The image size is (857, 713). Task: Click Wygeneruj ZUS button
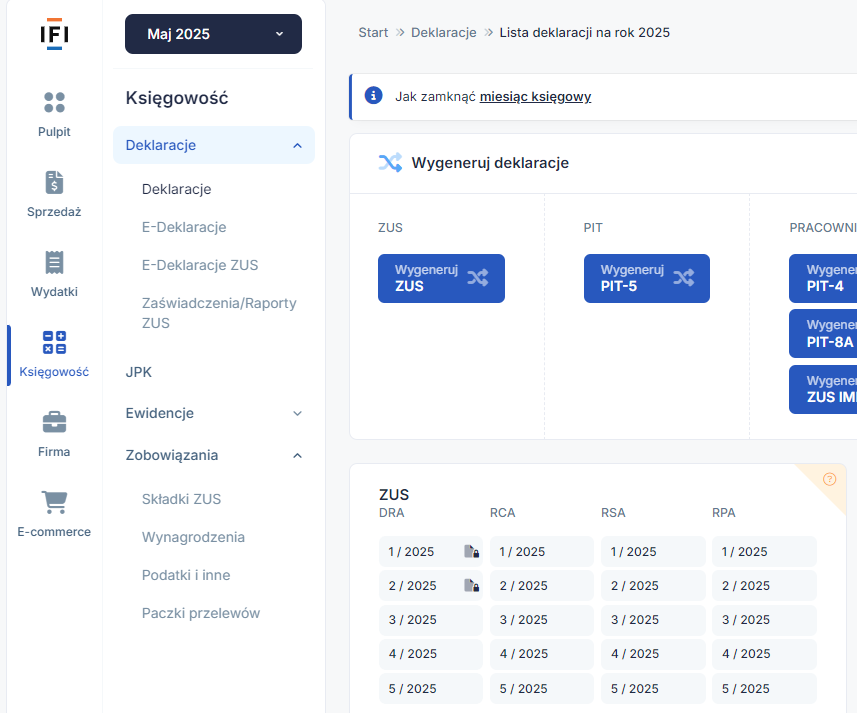(441, 278)
